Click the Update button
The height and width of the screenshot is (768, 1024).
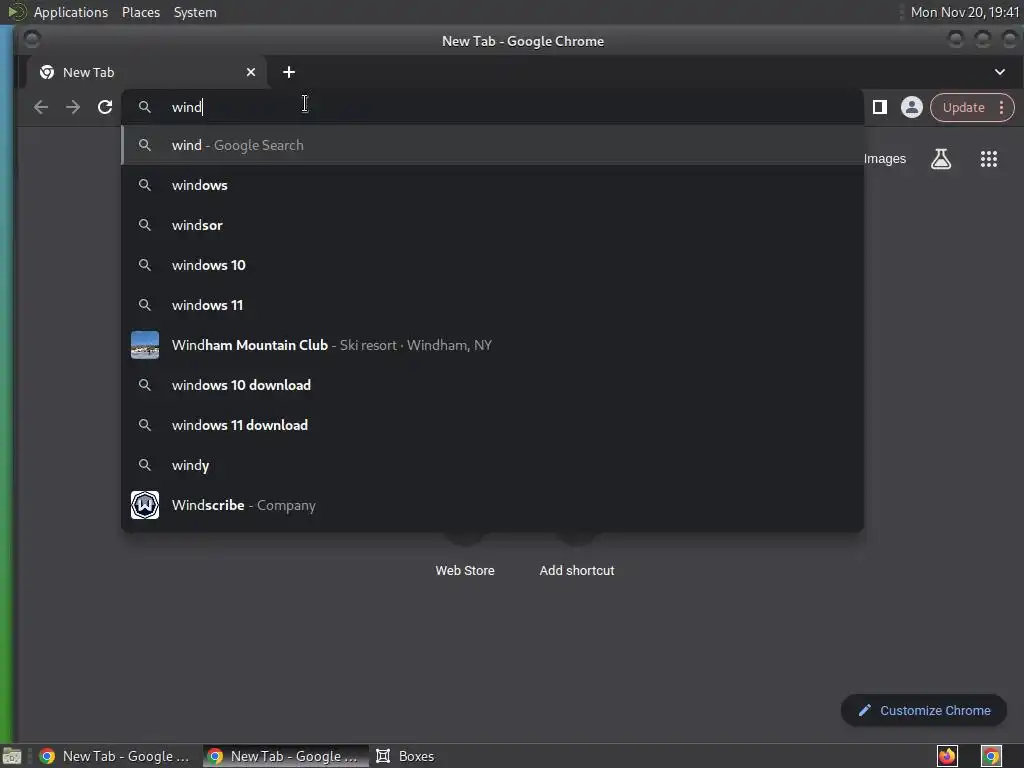coord(963,108)
